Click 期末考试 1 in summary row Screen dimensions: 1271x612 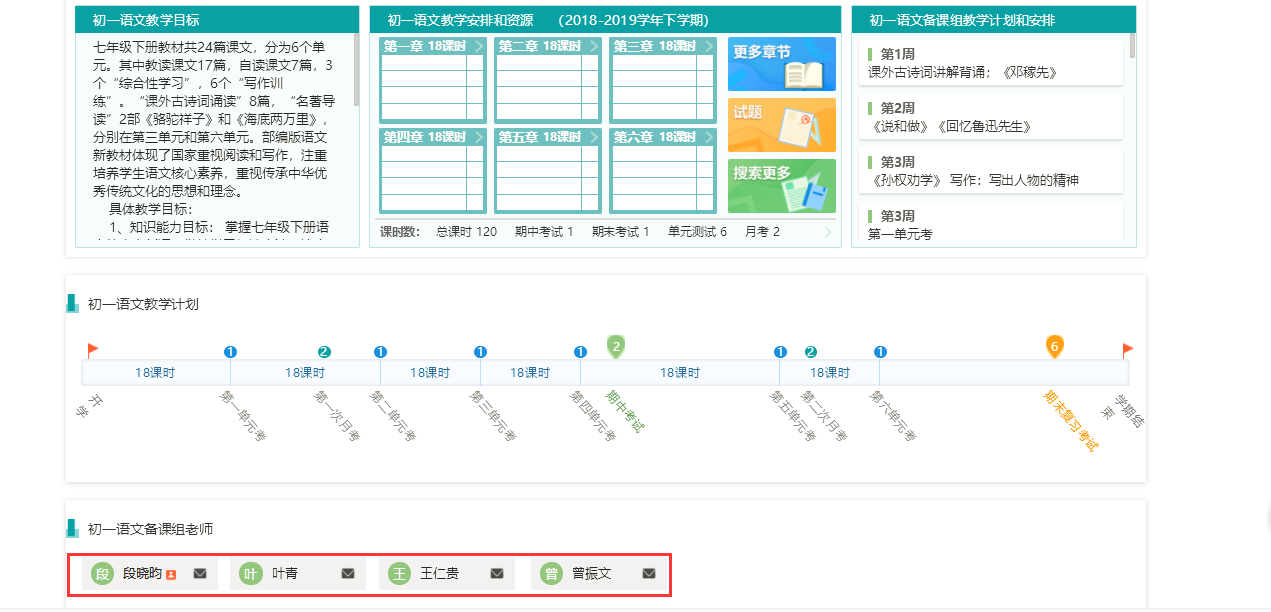(x=620, y=232)
